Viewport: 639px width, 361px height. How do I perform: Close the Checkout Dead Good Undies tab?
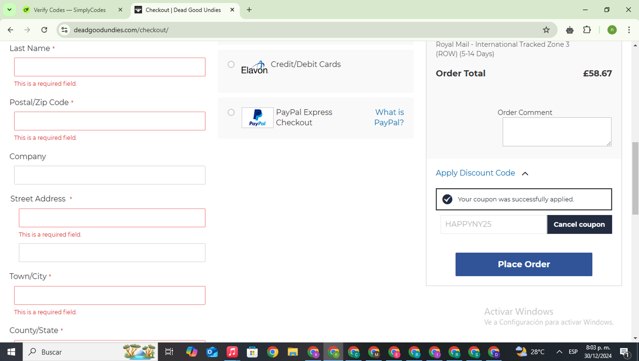click(232, 10)
